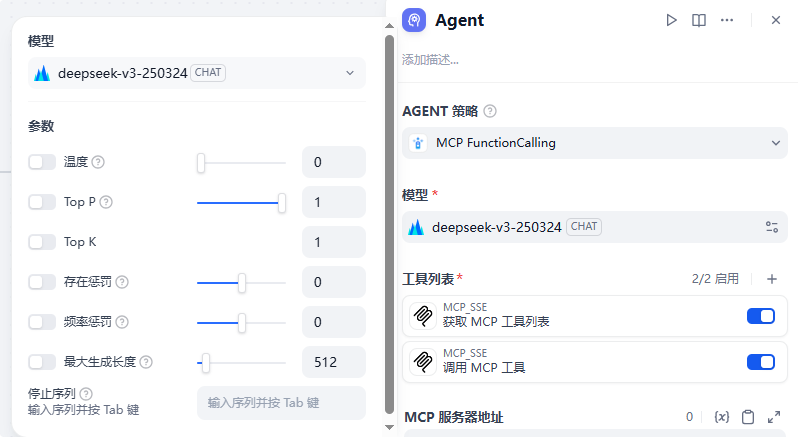Open the three-dot more options menu
The height and width of the screenshot is (437, 798).
[727, 20]
